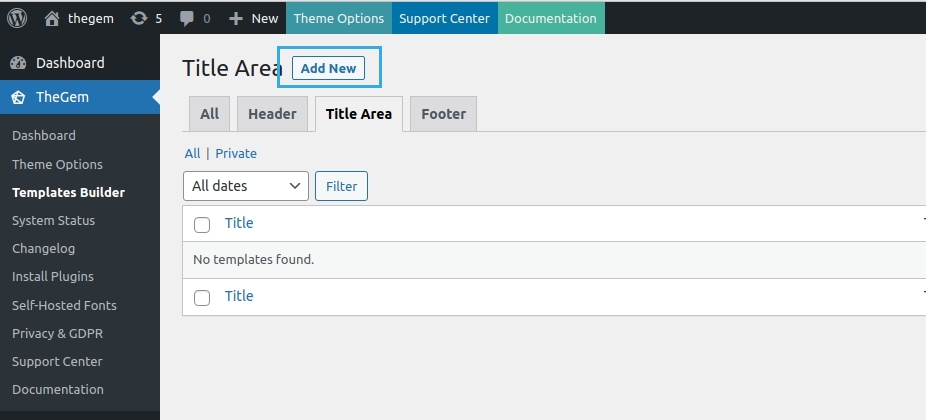Switch to the Header tab

click(x=272, y=114)
